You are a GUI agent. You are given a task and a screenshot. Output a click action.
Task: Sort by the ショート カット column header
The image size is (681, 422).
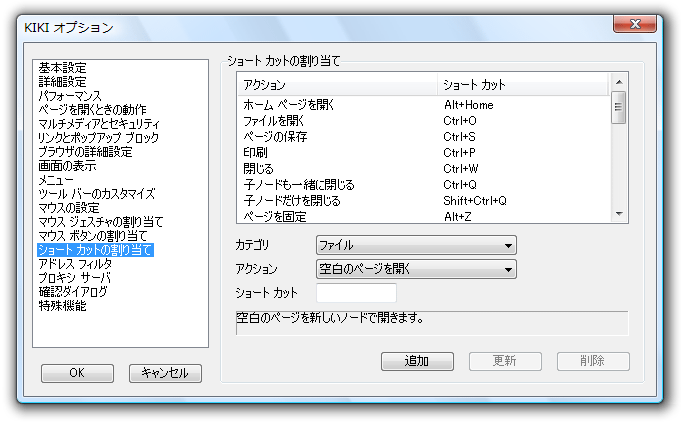[522, 84]
